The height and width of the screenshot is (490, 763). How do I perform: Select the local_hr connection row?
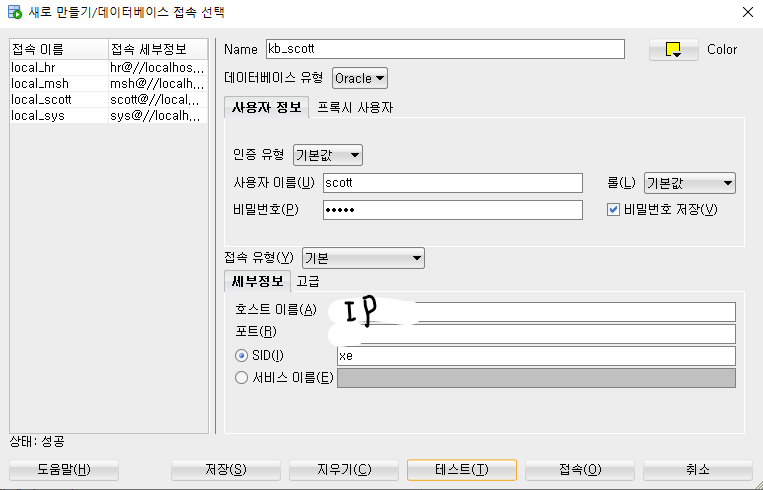[109, 68]
